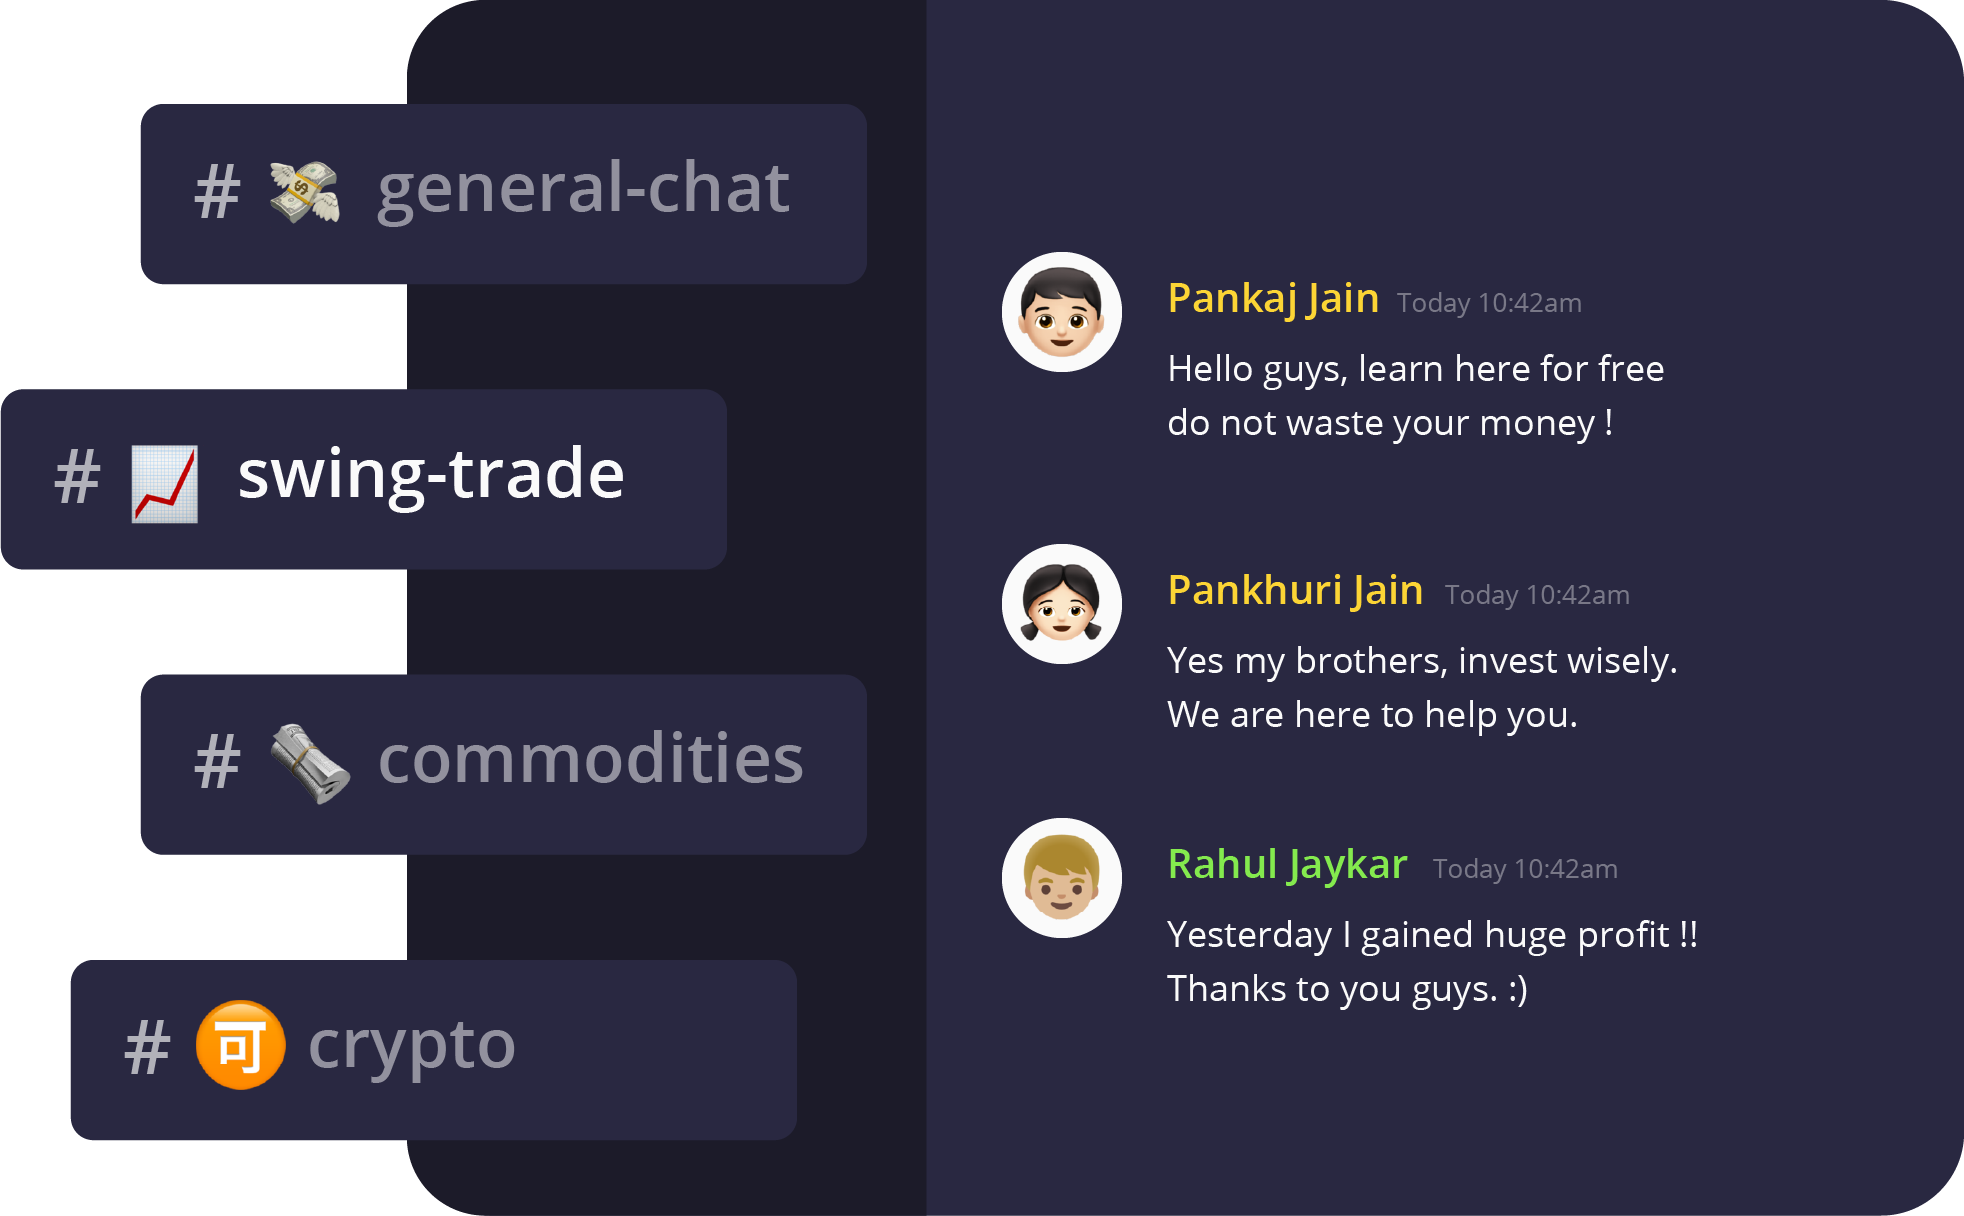Viewport: 1964px width, 1216px height.
Task: Click the Pankhuri Jain username
Action: (x=1295, y=591)
